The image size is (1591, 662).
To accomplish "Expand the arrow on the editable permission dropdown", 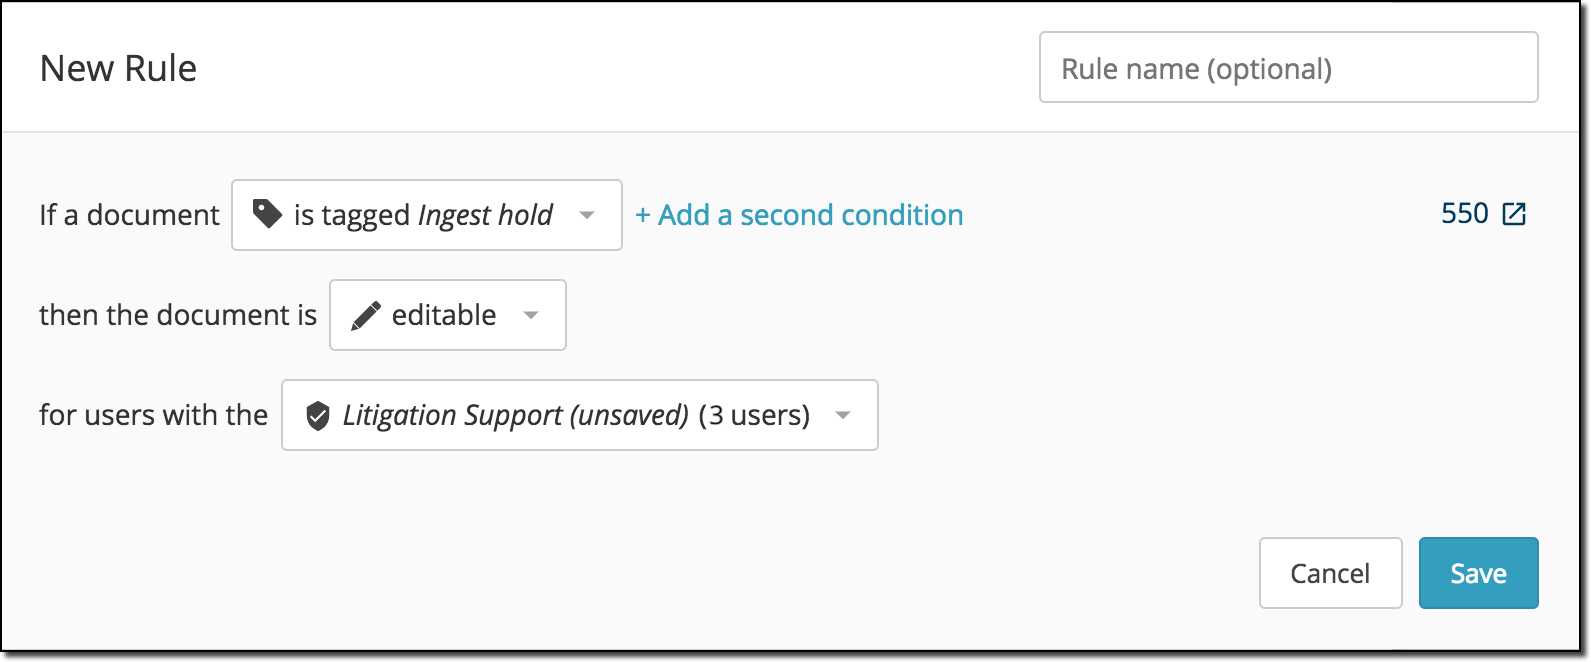I will pyautogui.click(x=531, y=315).
